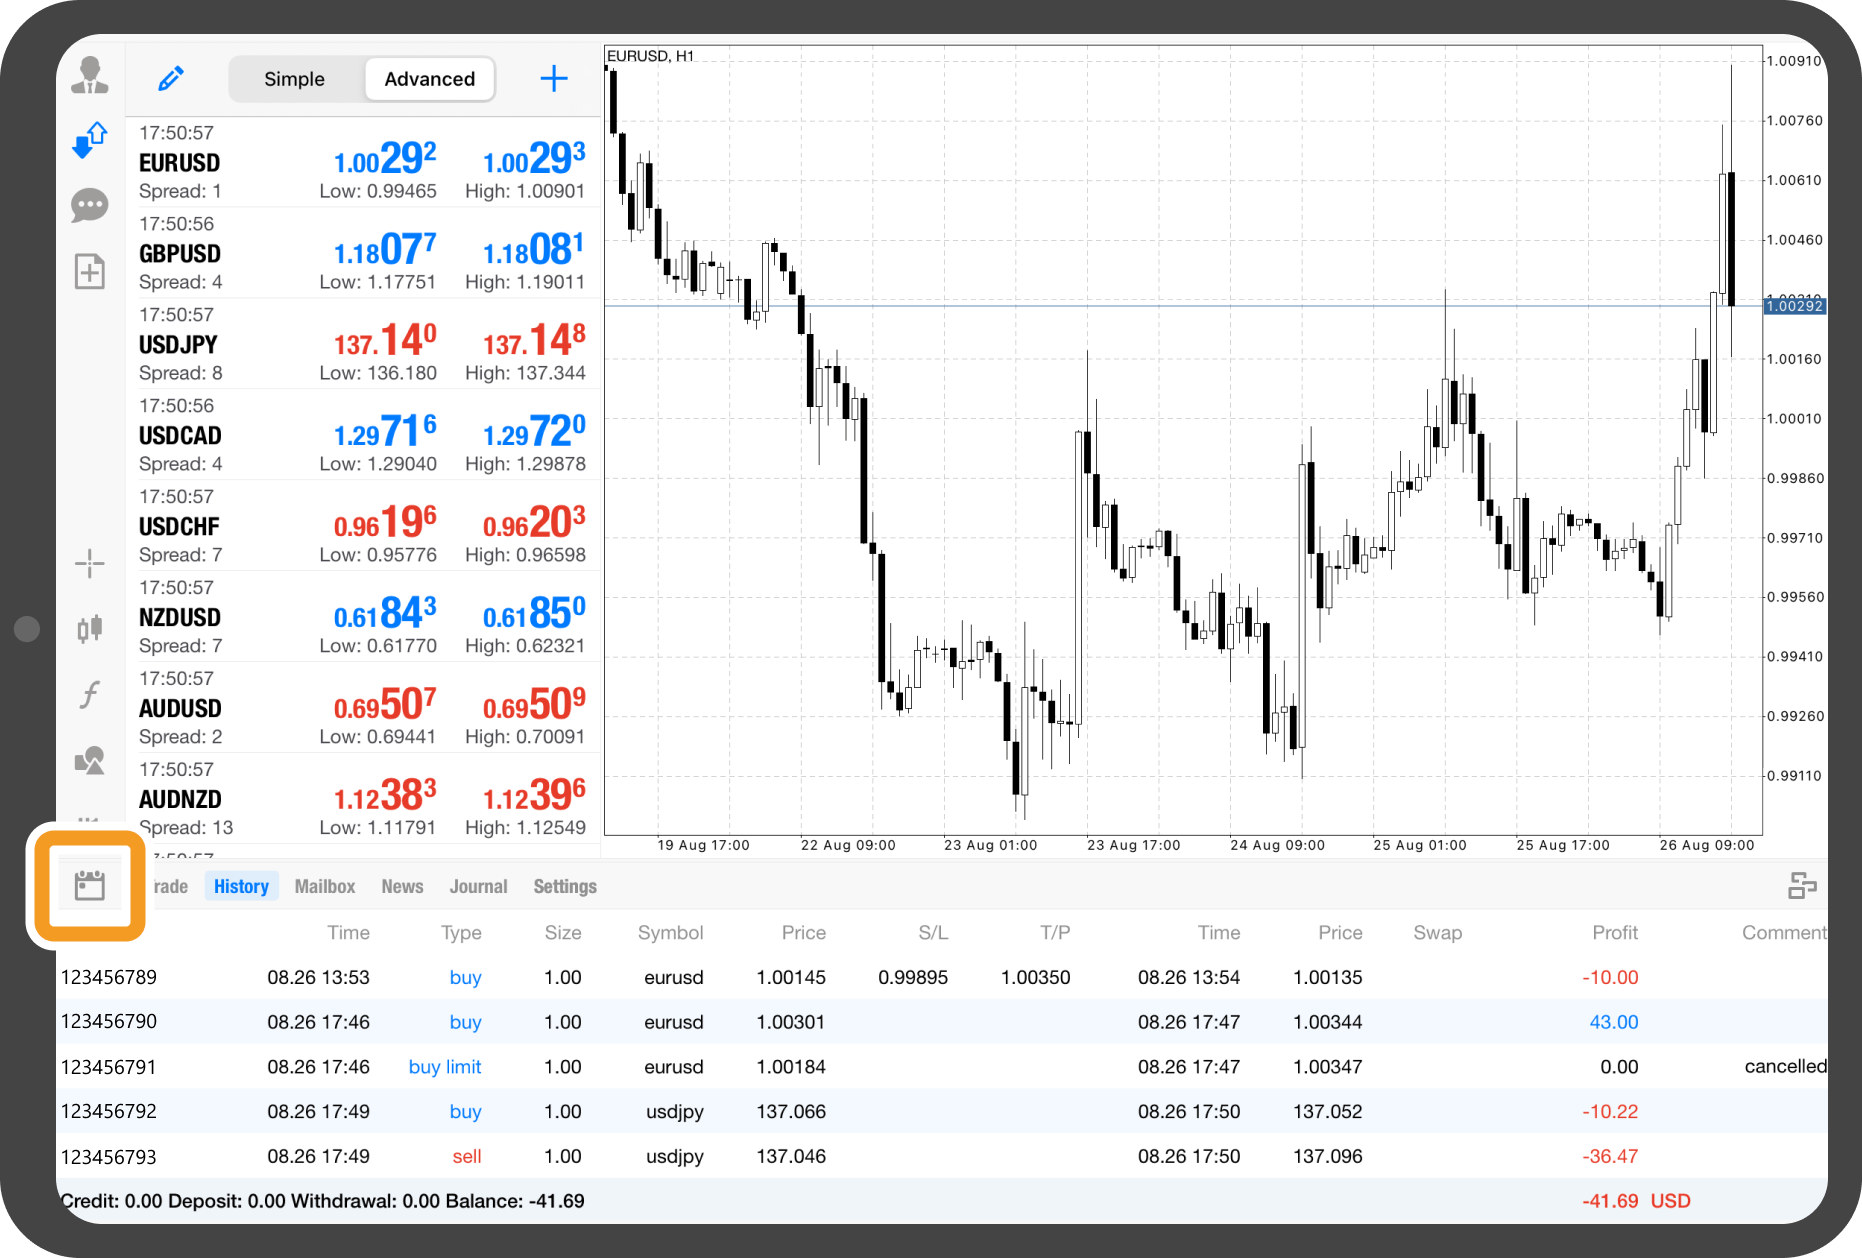Select the History tab

point(241,886)
